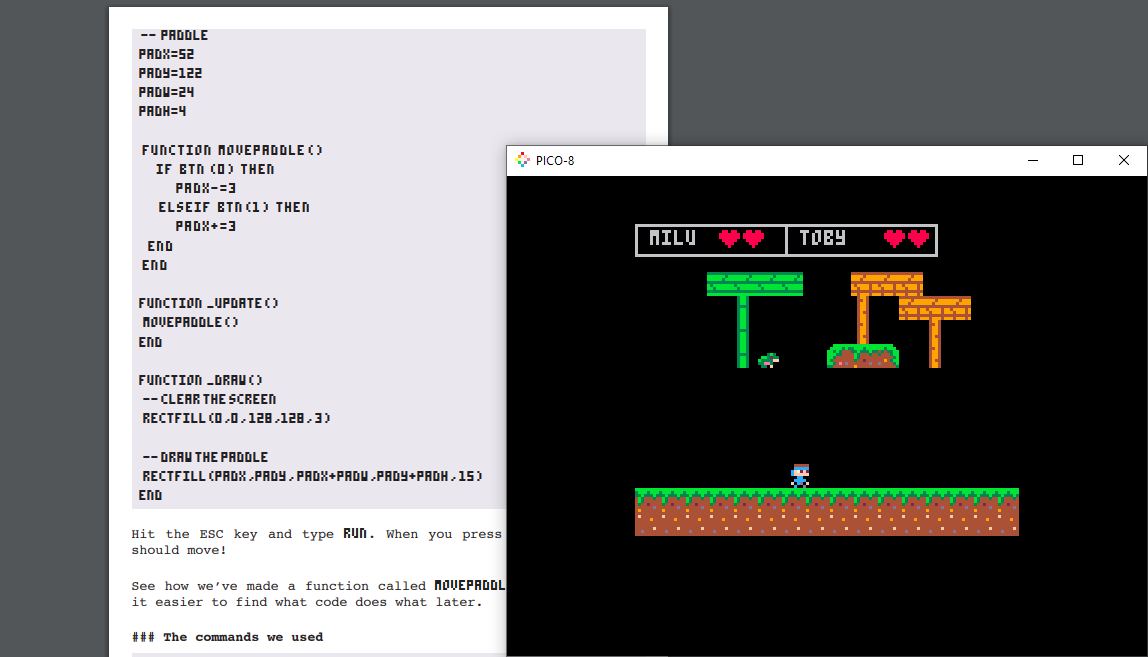Click the large grass ground platform

pyautogui.click(x=827, y=512)
